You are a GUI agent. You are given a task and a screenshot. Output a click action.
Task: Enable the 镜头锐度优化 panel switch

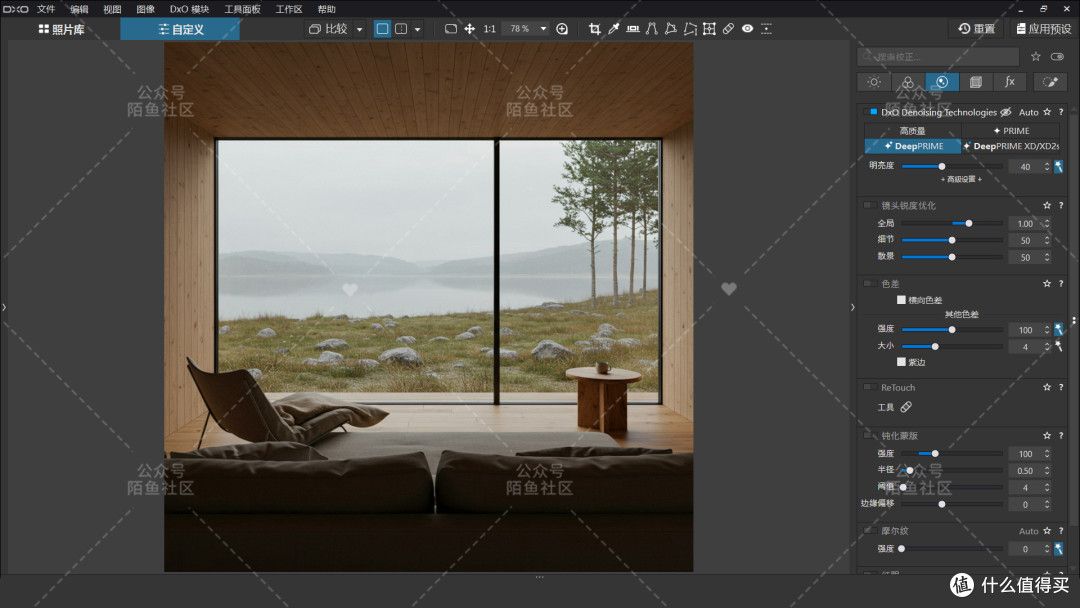pos(871,205)
